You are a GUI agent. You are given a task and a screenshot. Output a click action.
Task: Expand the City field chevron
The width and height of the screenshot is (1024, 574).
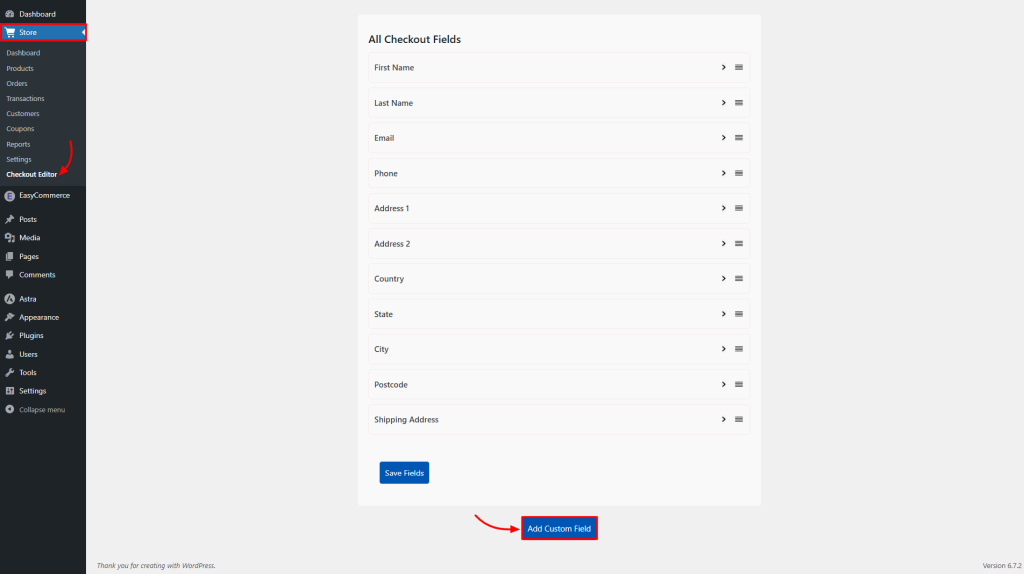724,349
